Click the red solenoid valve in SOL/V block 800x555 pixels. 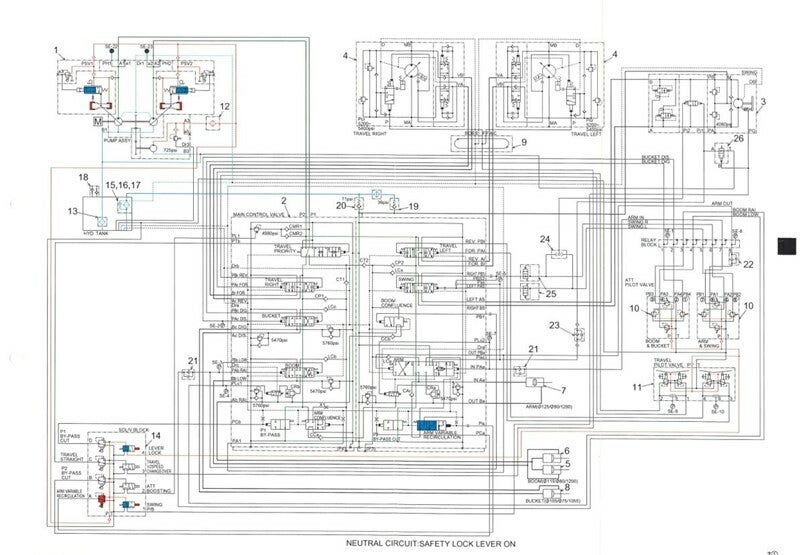101,501
